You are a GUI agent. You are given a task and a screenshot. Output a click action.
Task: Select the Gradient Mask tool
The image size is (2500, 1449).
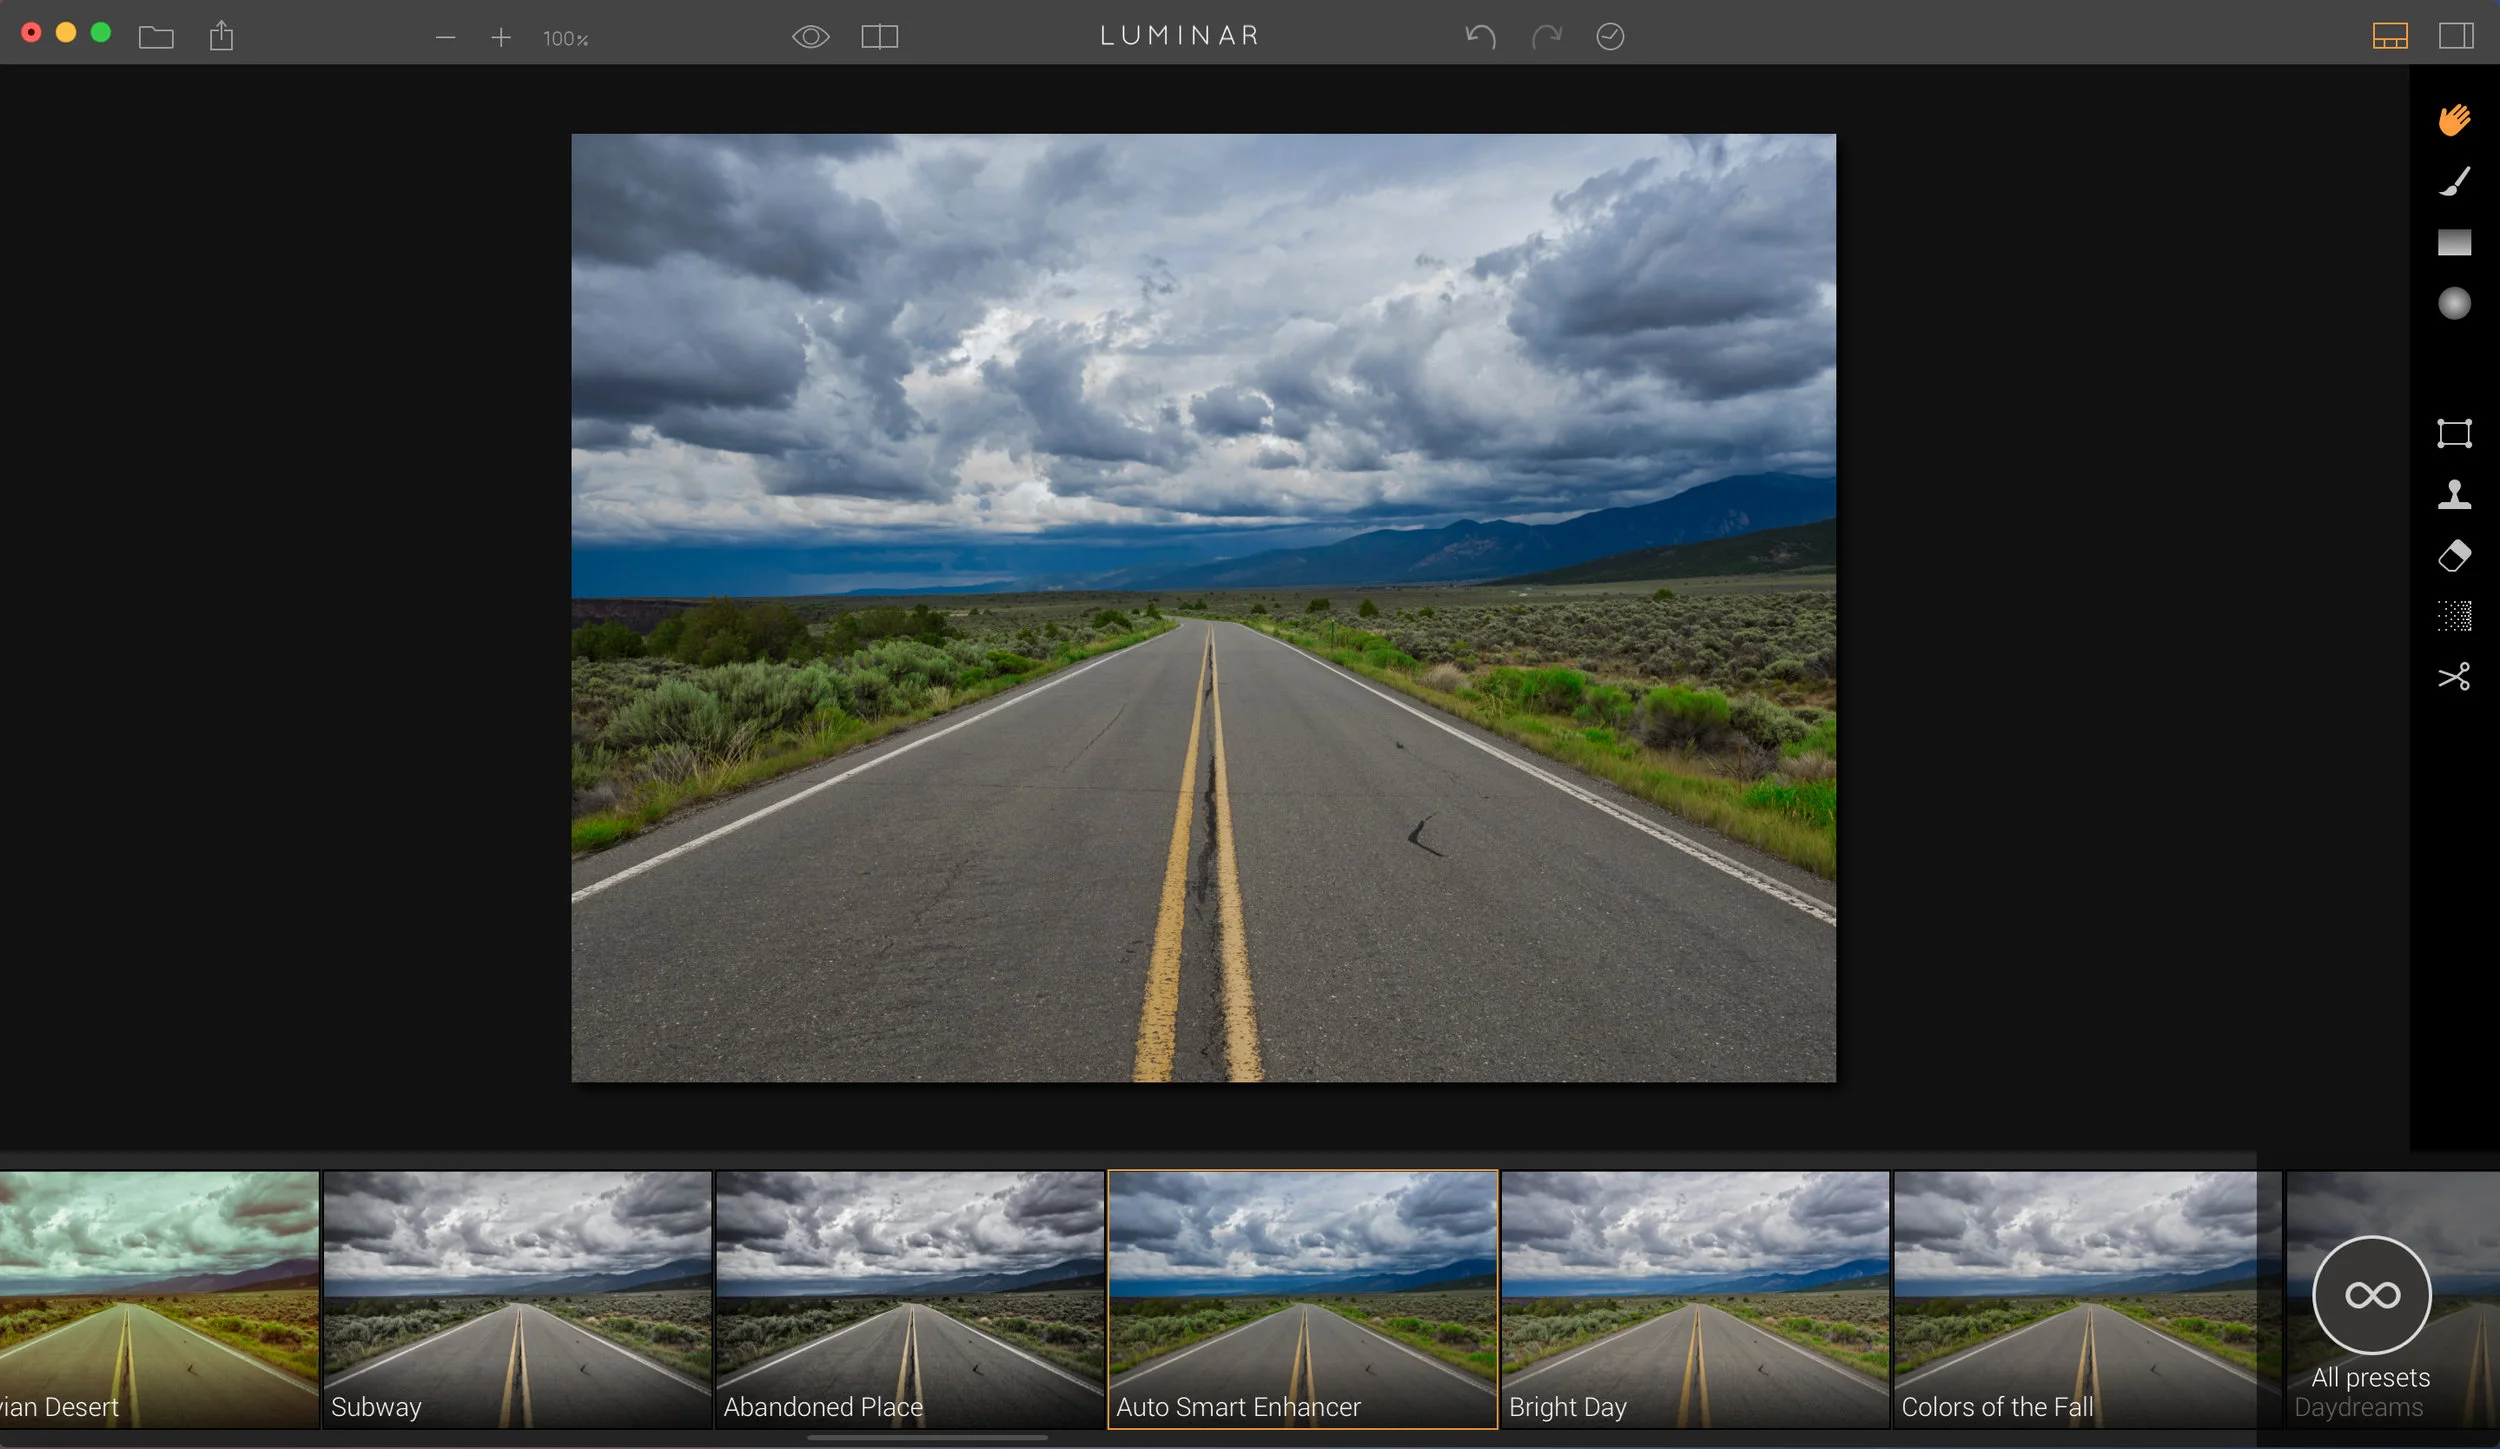pos(2454,242)
